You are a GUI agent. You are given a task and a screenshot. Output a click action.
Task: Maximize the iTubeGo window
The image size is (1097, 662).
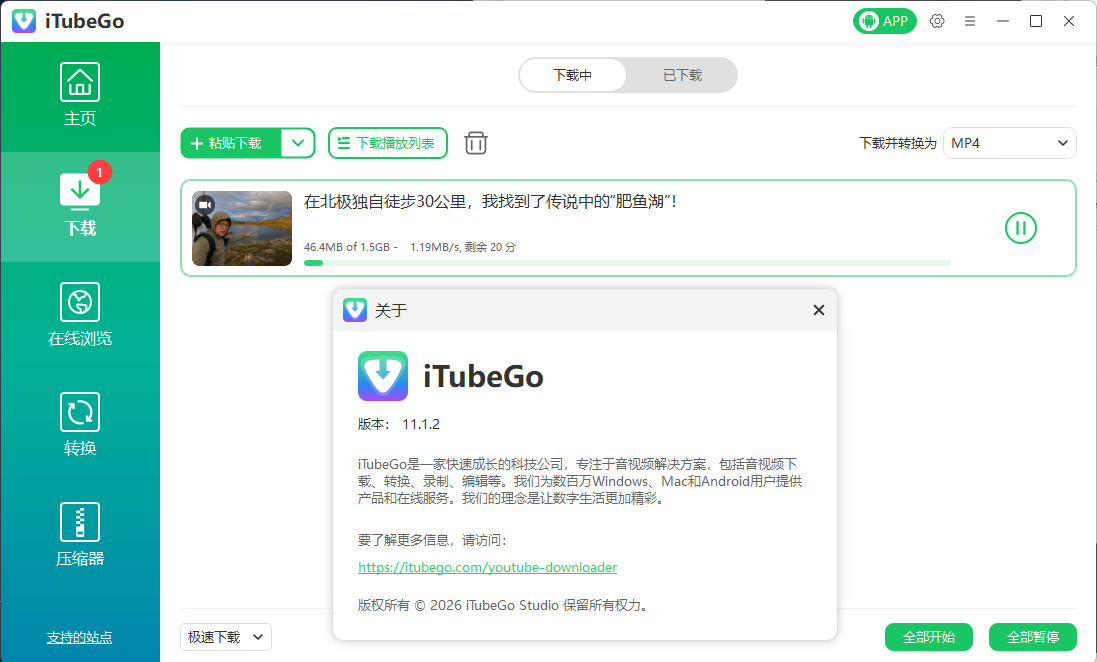point(1036,21)
